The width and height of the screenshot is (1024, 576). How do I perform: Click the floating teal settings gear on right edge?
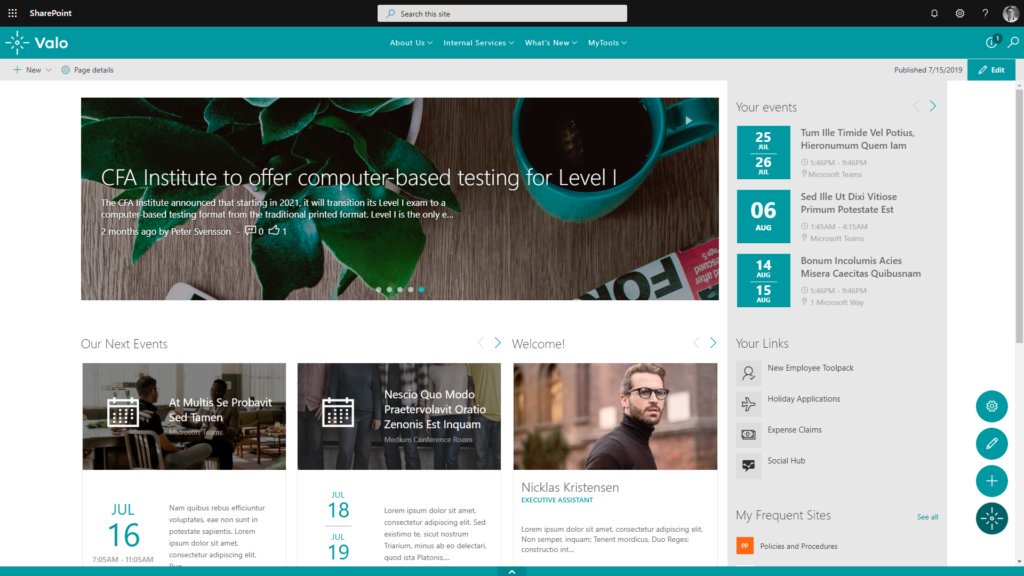click(991, 407)
